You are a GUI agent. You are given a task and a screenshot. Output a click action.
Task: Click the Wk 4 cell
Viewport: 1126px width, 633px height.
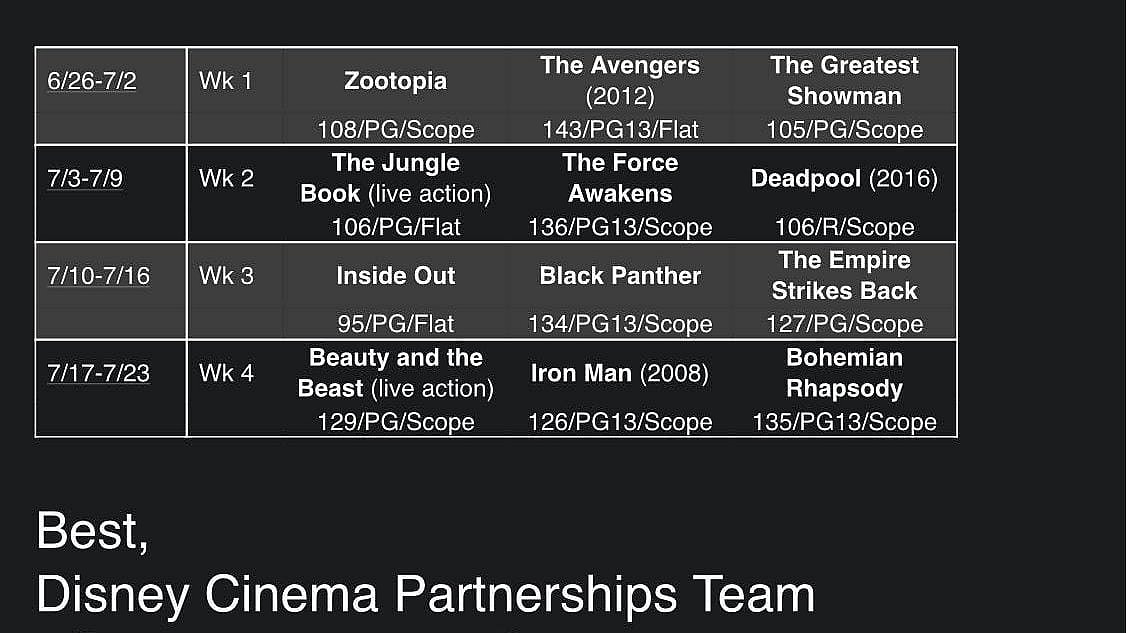pyautogui.click(x=226, y=373)
